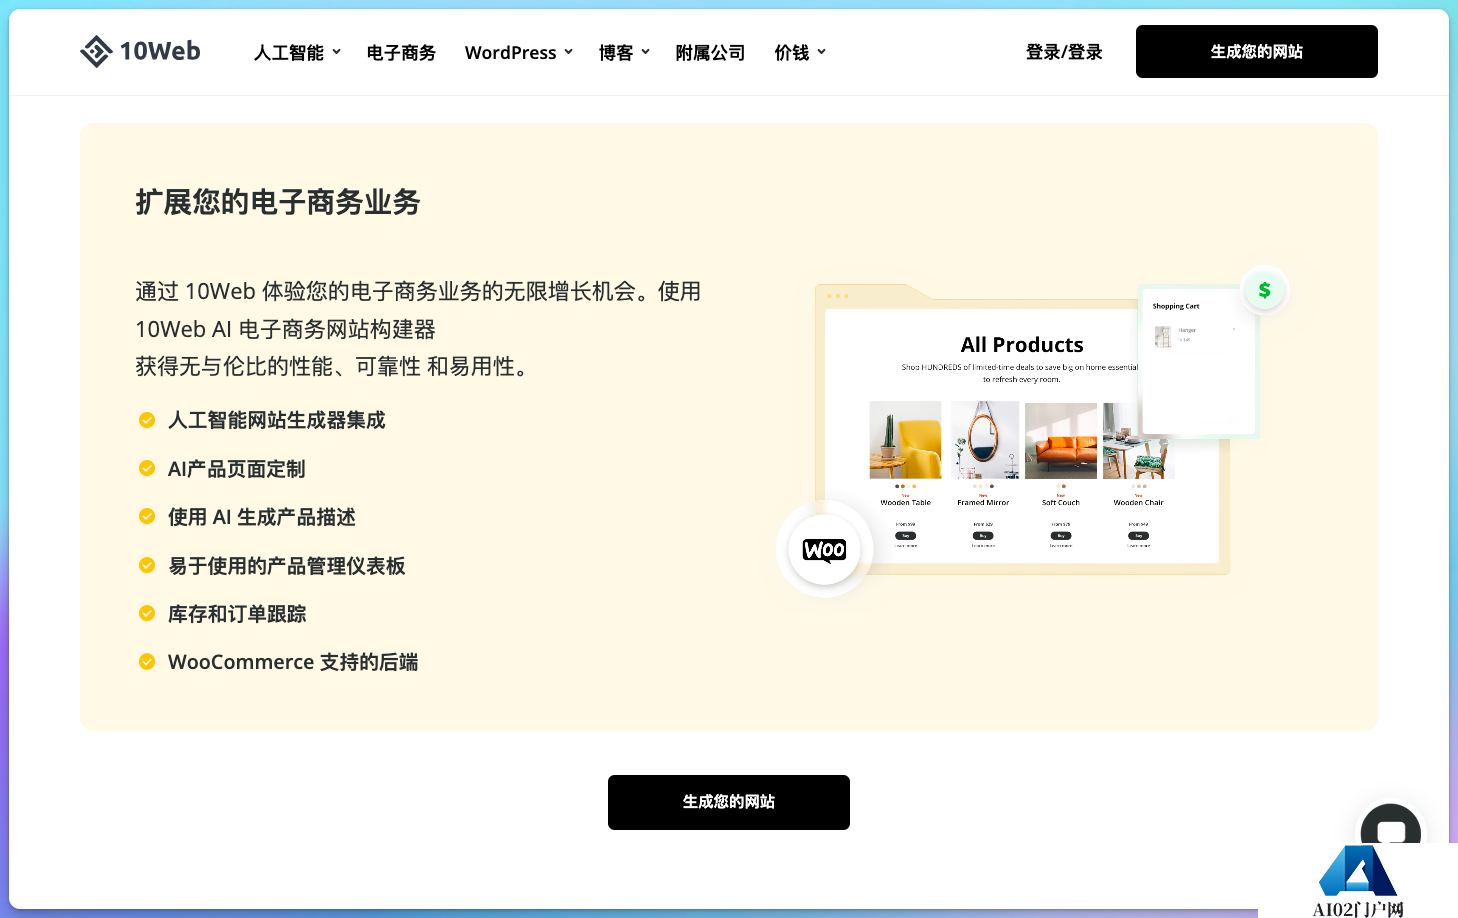Screen dimensions: 1458x918
Task: Click the 10Web logo icon
Action: [x=96, y=51]
